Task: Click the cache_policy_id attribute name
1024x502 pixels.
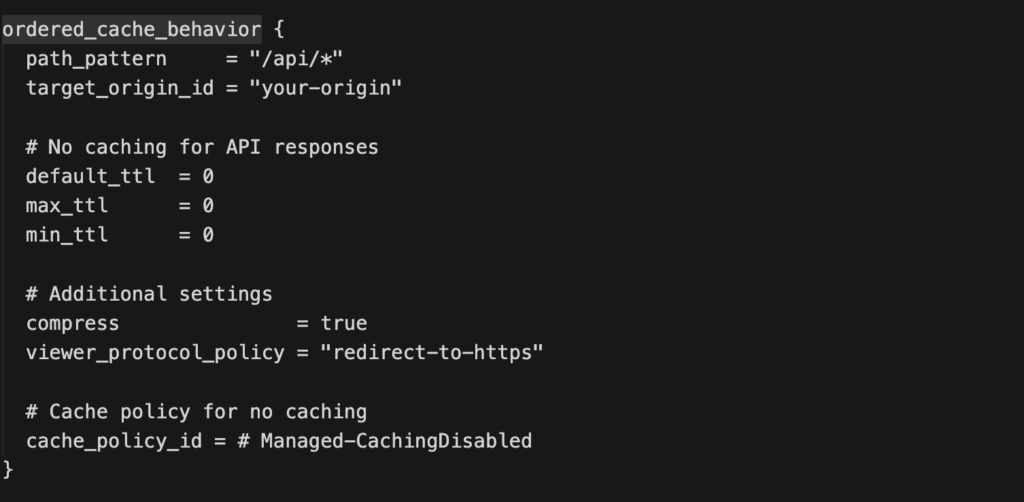Action: [113, 441]
